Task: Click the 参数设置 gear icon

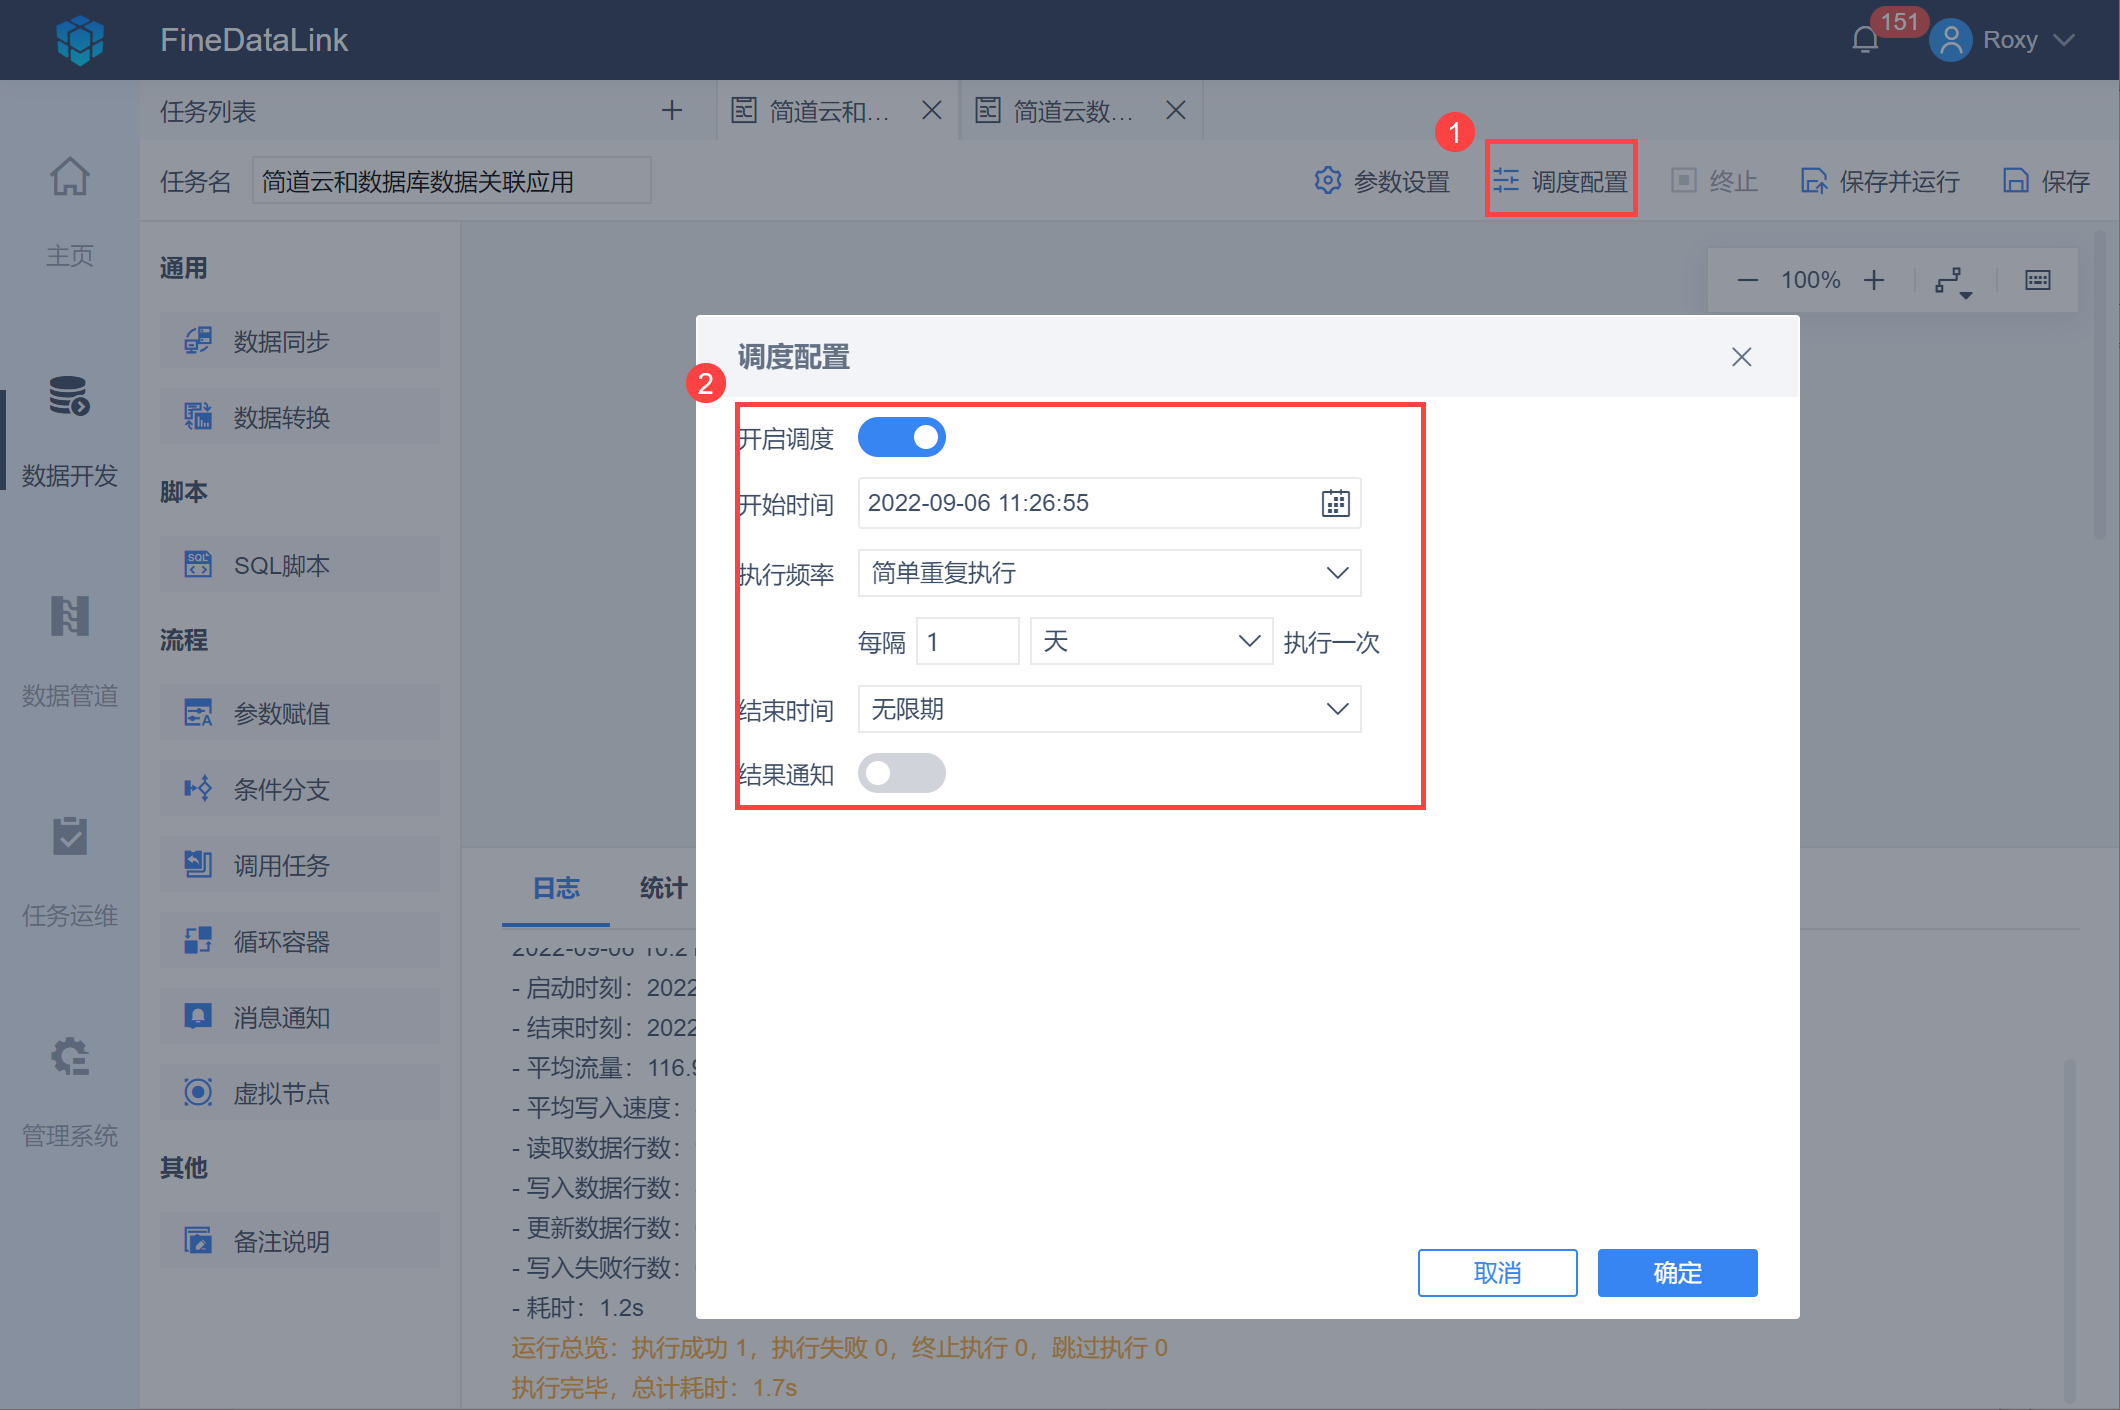Action: click(1328, 181)
